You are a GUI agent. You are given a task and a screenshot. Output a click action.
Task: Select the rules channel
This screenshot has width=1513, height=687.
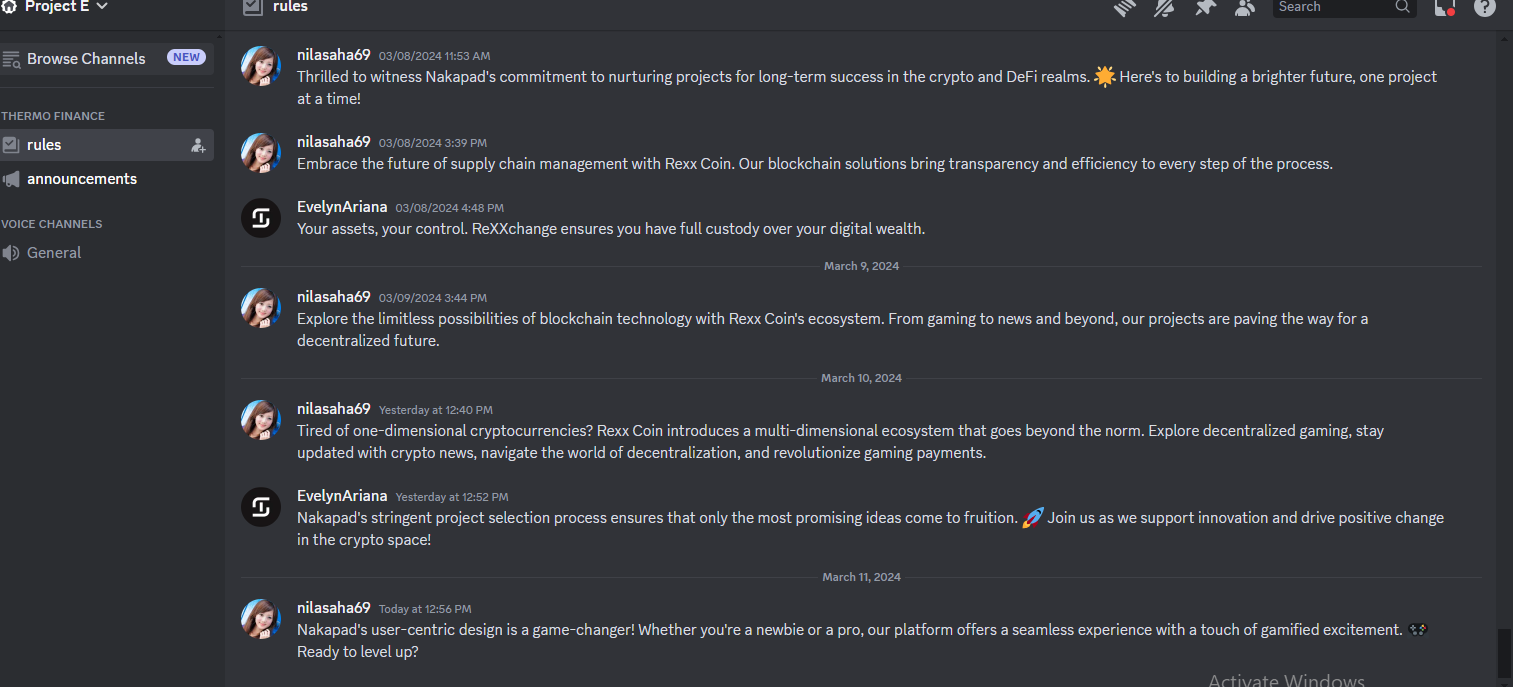pos(106,145)
